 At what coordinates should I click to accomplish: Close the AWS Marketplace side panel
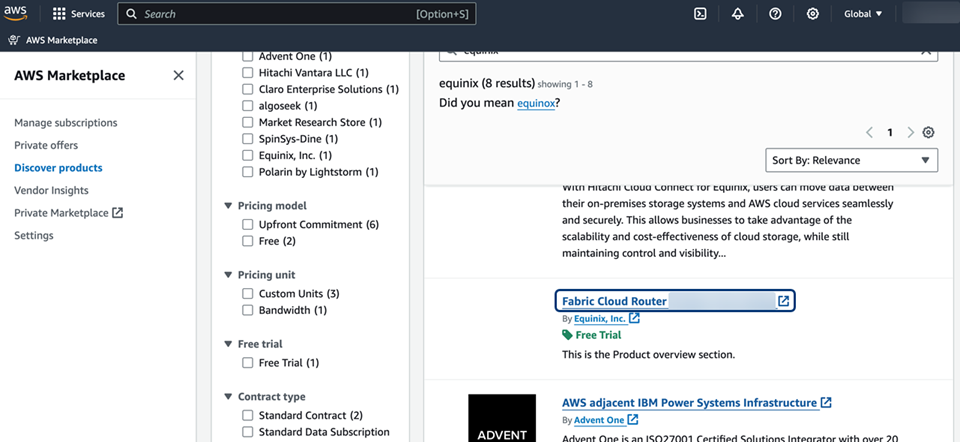(x=178, y=75)
